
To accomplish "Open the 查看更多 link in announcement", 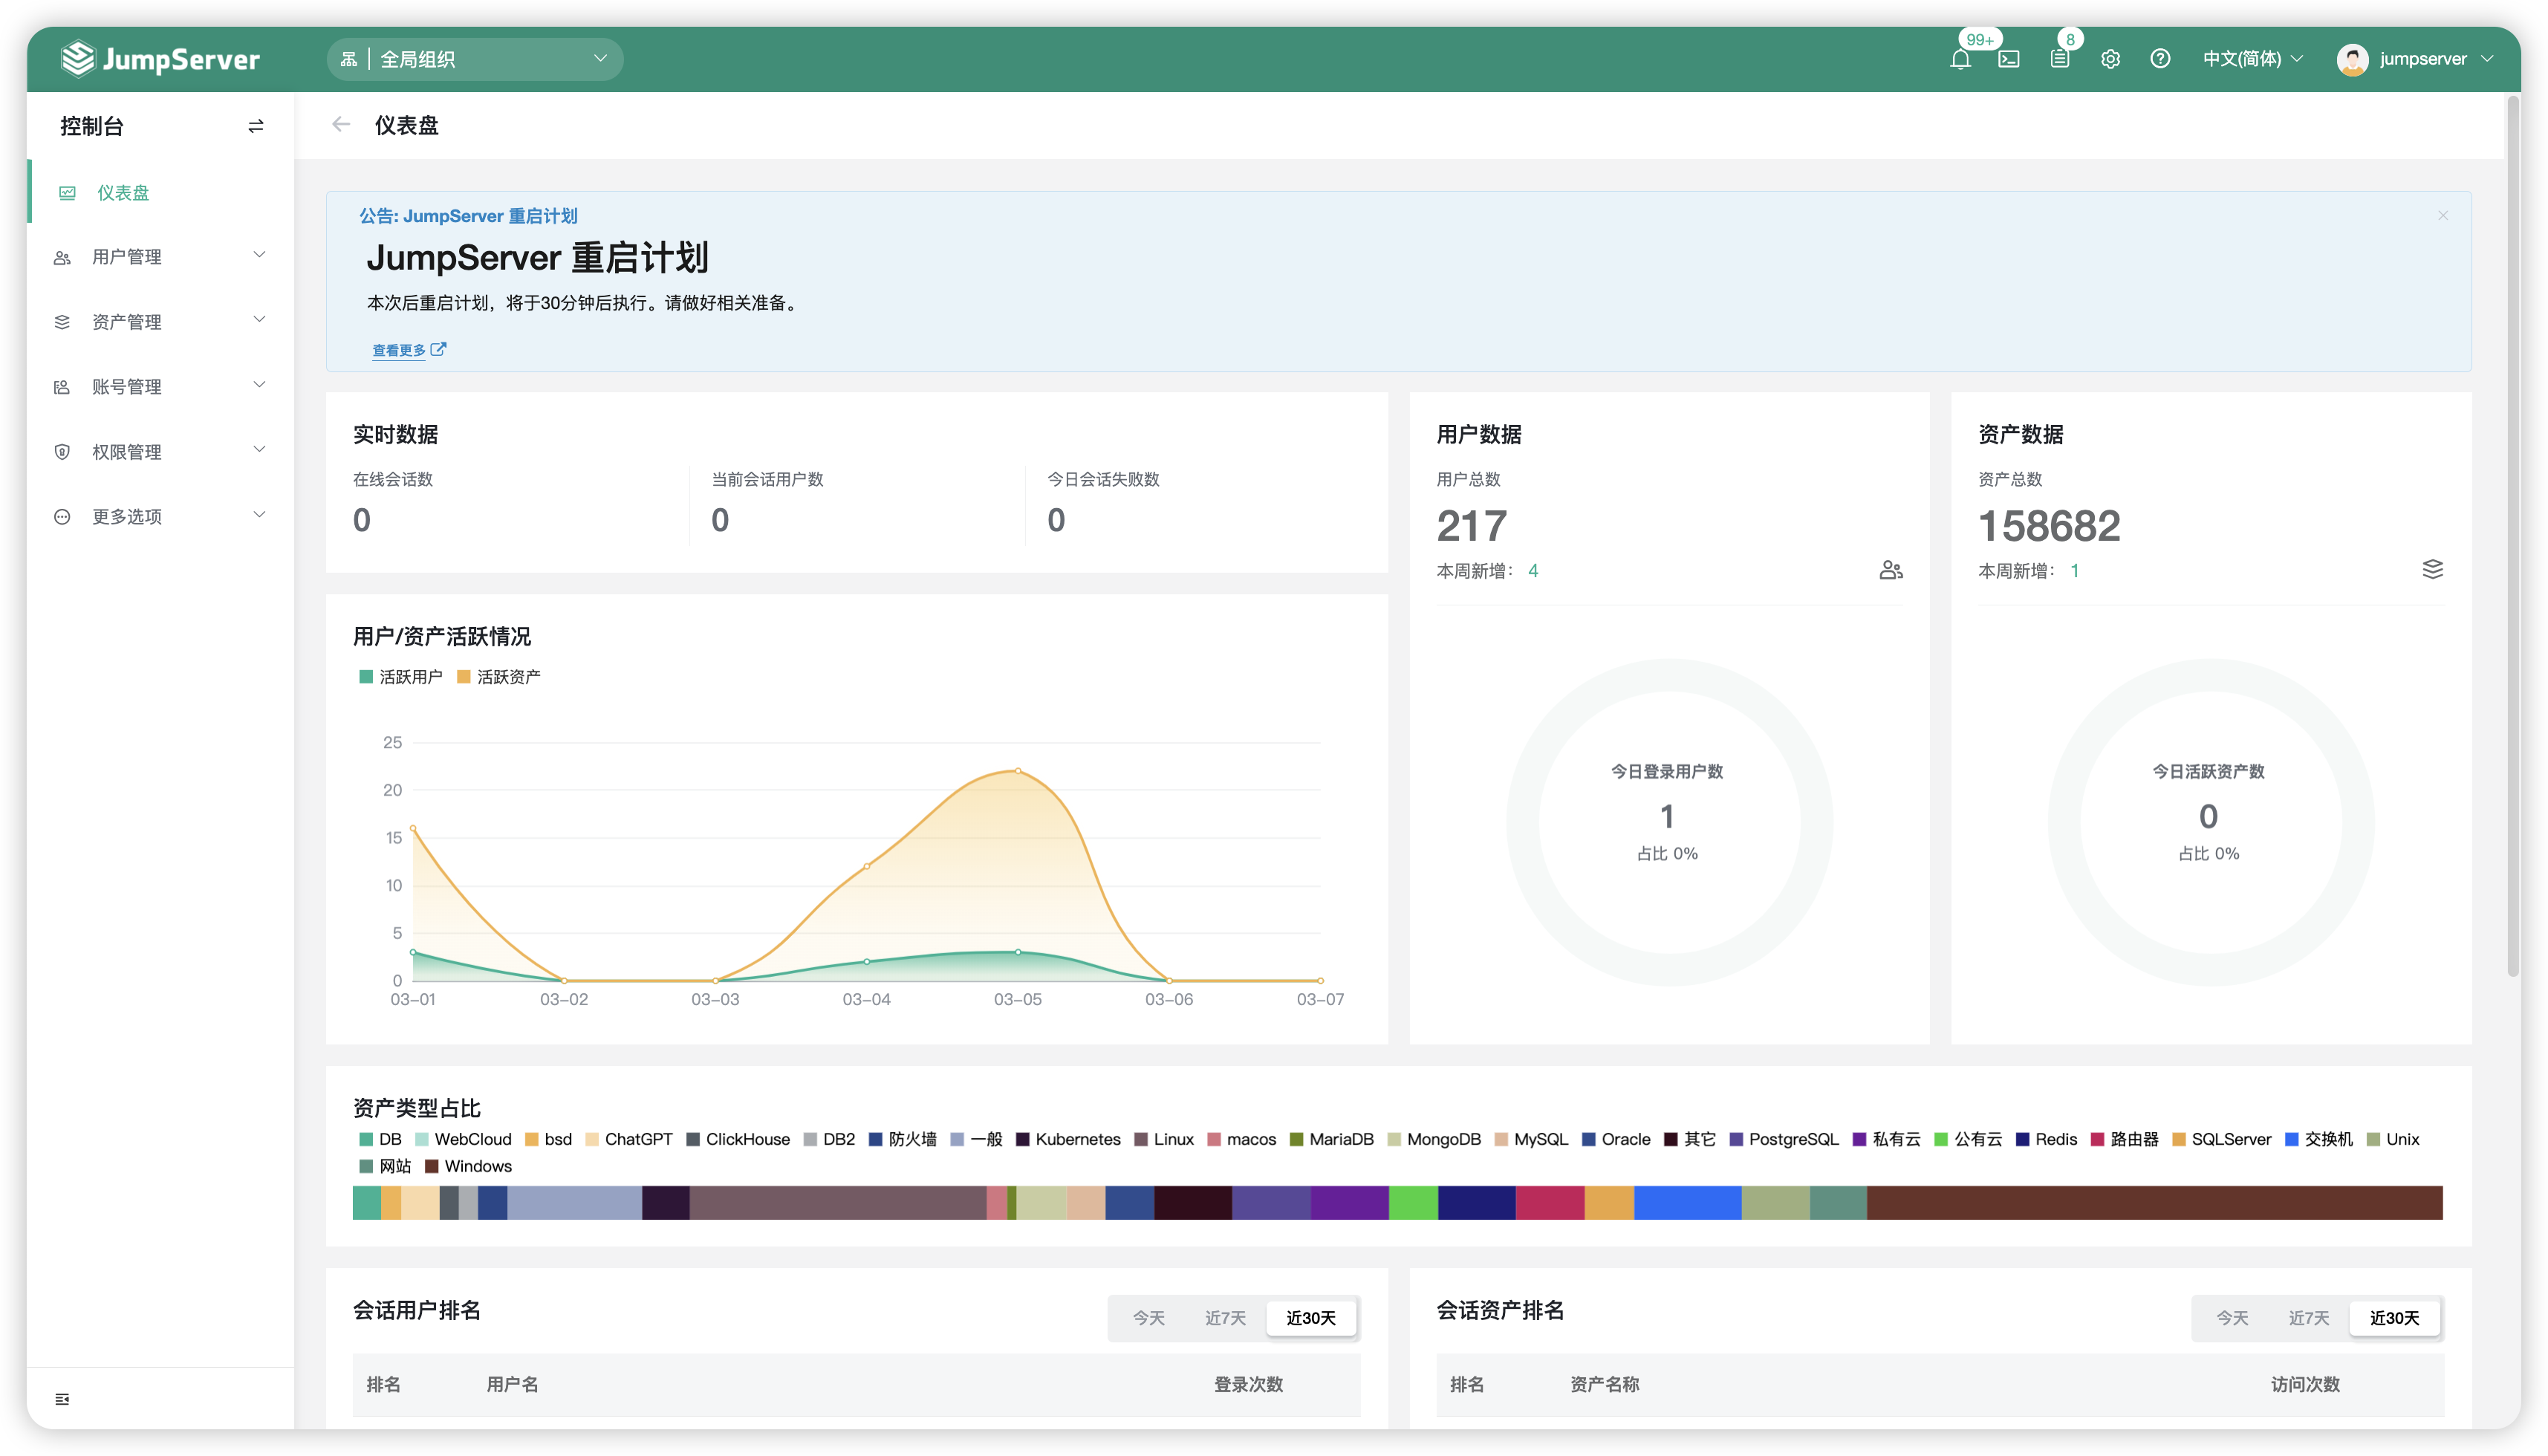I will point(409,350).
